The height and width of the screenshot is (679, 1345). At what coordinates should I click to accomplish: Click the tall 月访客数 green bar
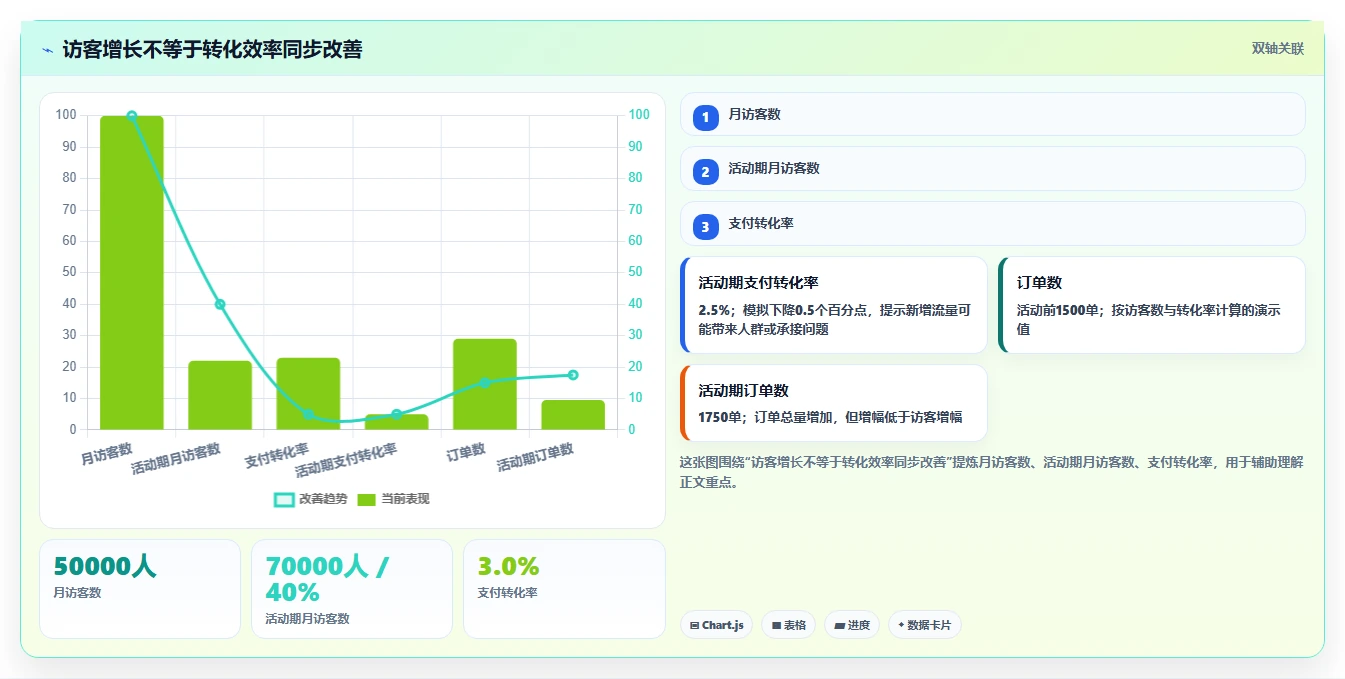point(131,273)
